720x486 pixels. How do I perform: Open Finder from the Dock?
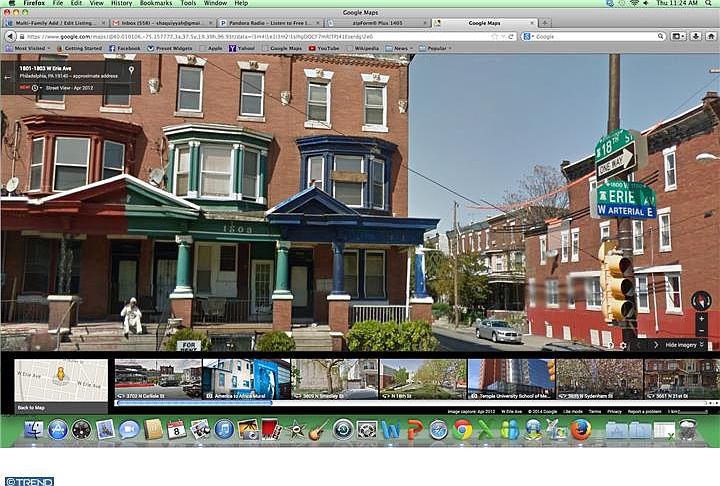click(34, 430)
